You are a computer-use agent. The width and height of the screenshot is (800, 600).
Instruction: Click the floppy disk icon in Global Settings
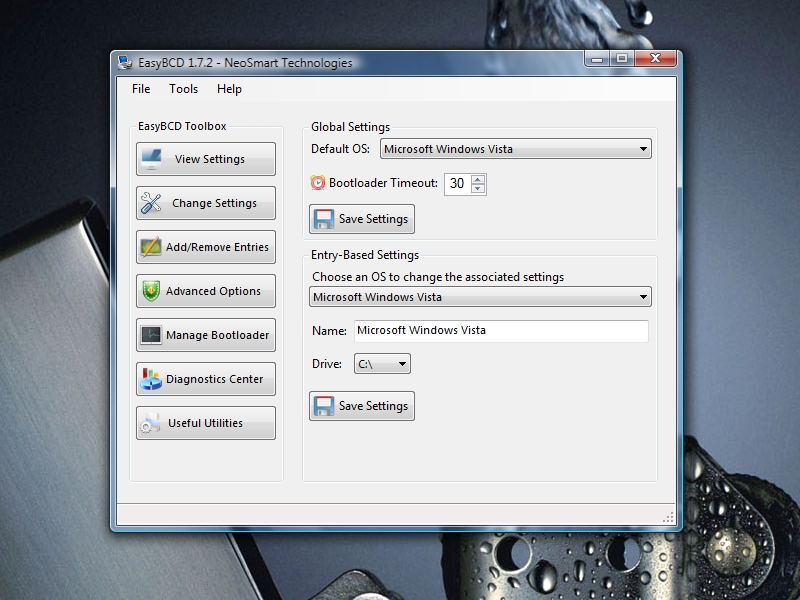point(323,219)
